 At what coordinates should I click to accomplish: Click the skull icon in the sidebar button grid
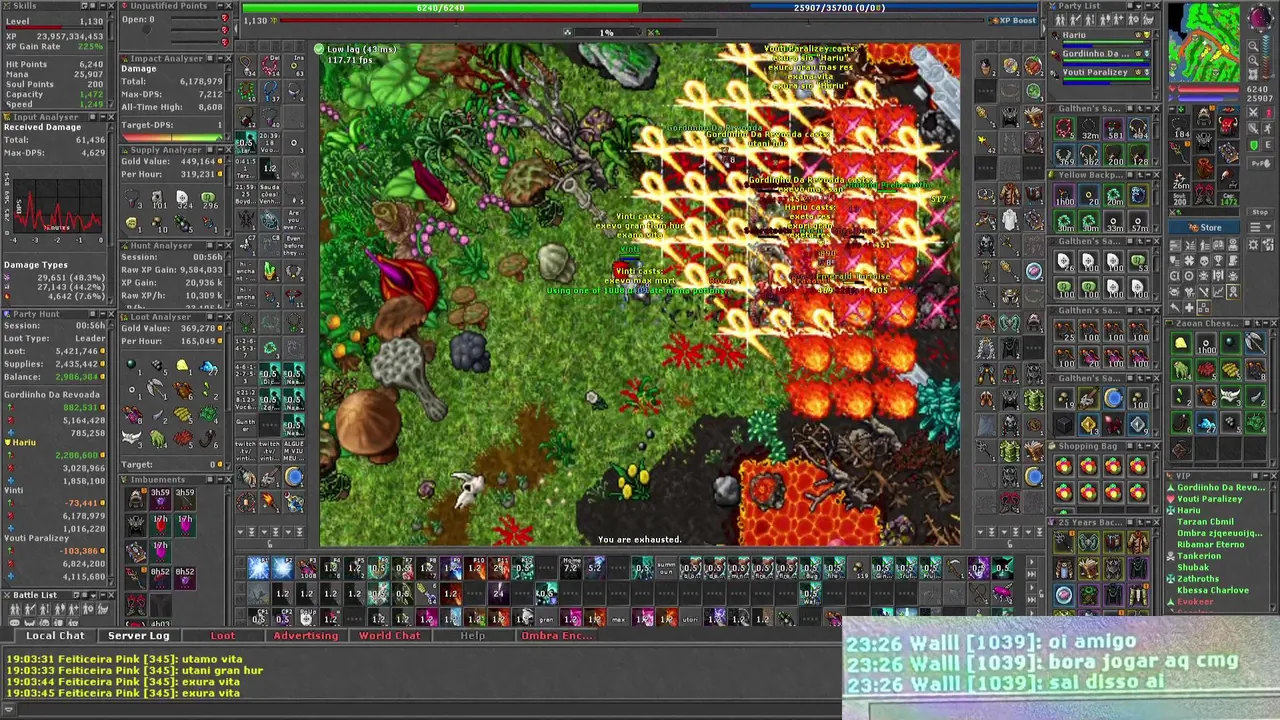click(x=1204, y=260)
